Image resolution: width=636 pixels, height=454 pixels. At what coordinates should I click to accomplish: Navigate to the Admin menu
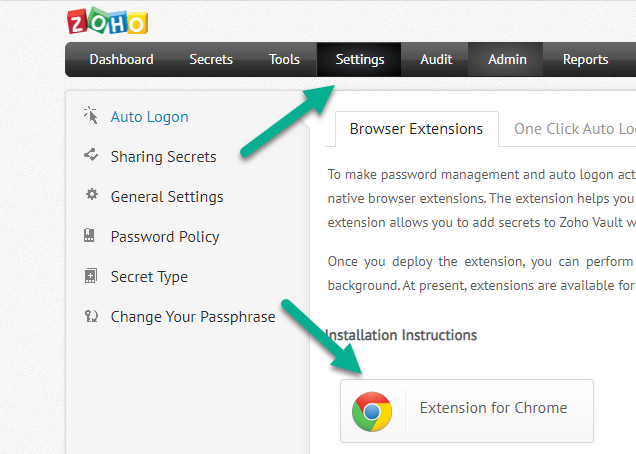(507, 60)
